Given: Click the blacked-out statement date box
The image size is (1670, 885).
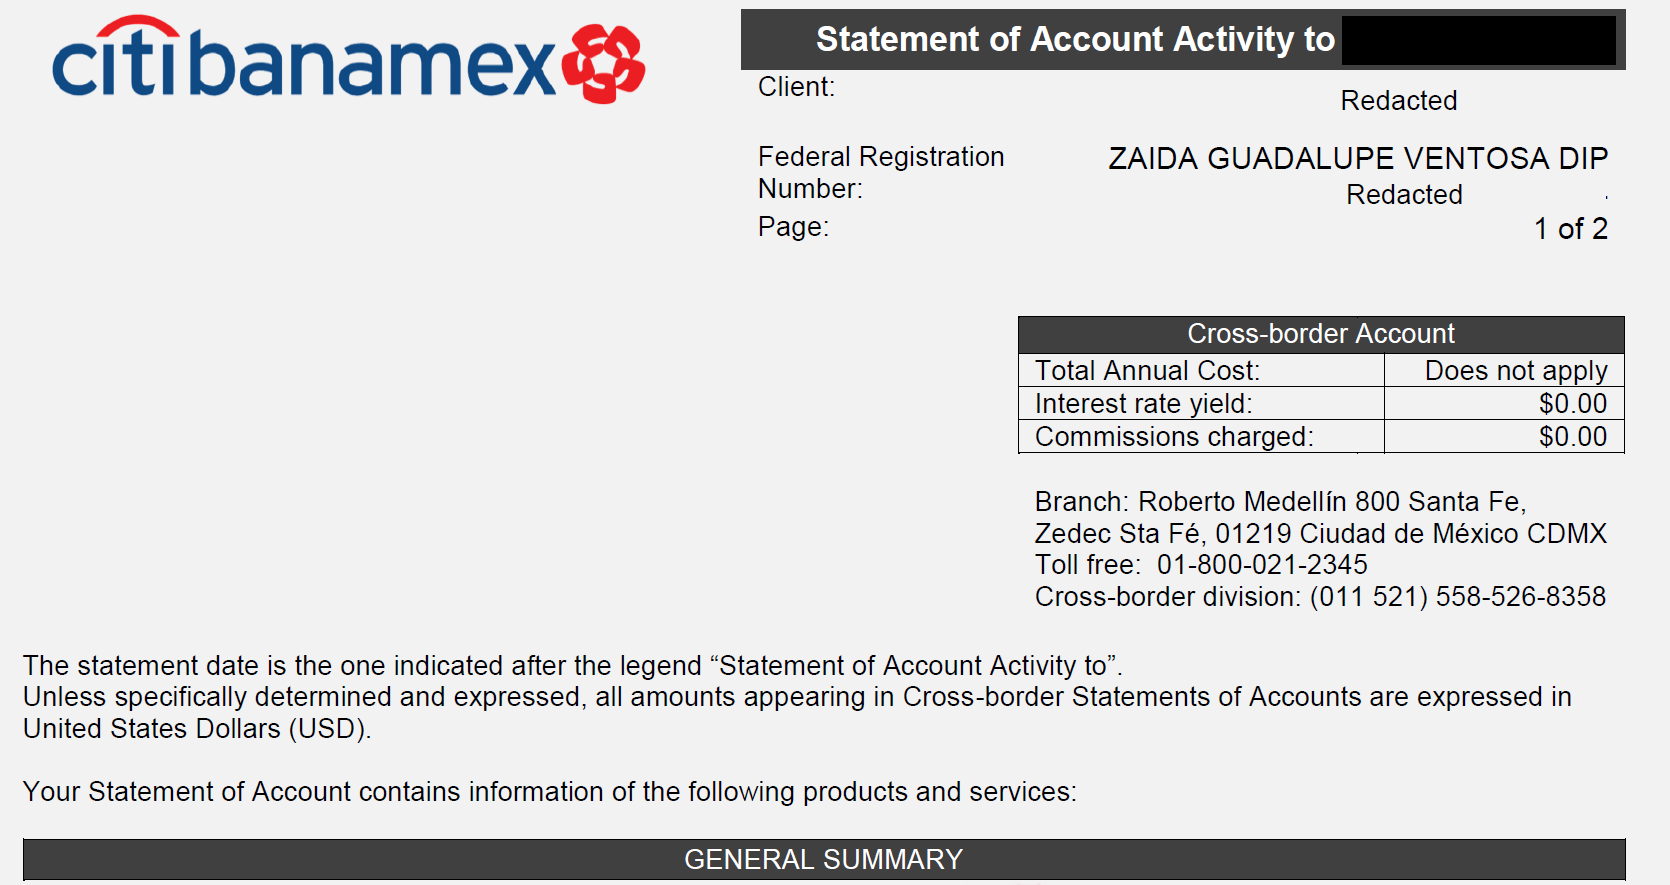Looking at the screenshot, I should click(1478, 40).
